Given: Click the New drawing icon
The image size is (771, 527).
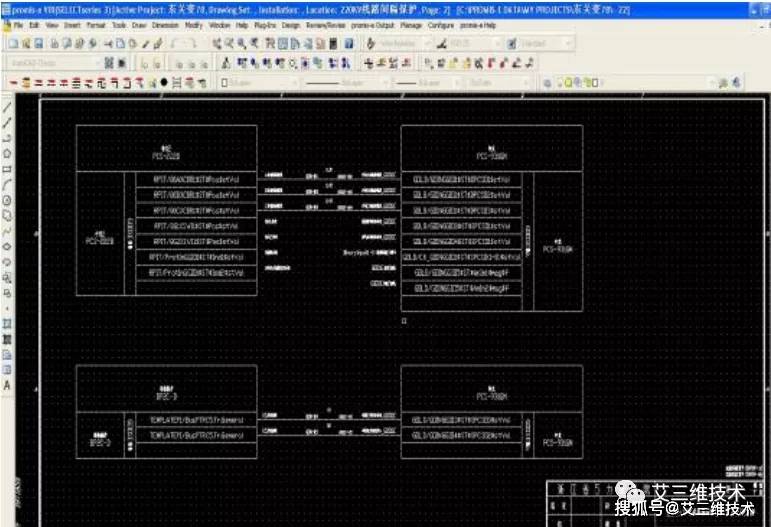Looking at the screenshot, I should tap(13, 44).
